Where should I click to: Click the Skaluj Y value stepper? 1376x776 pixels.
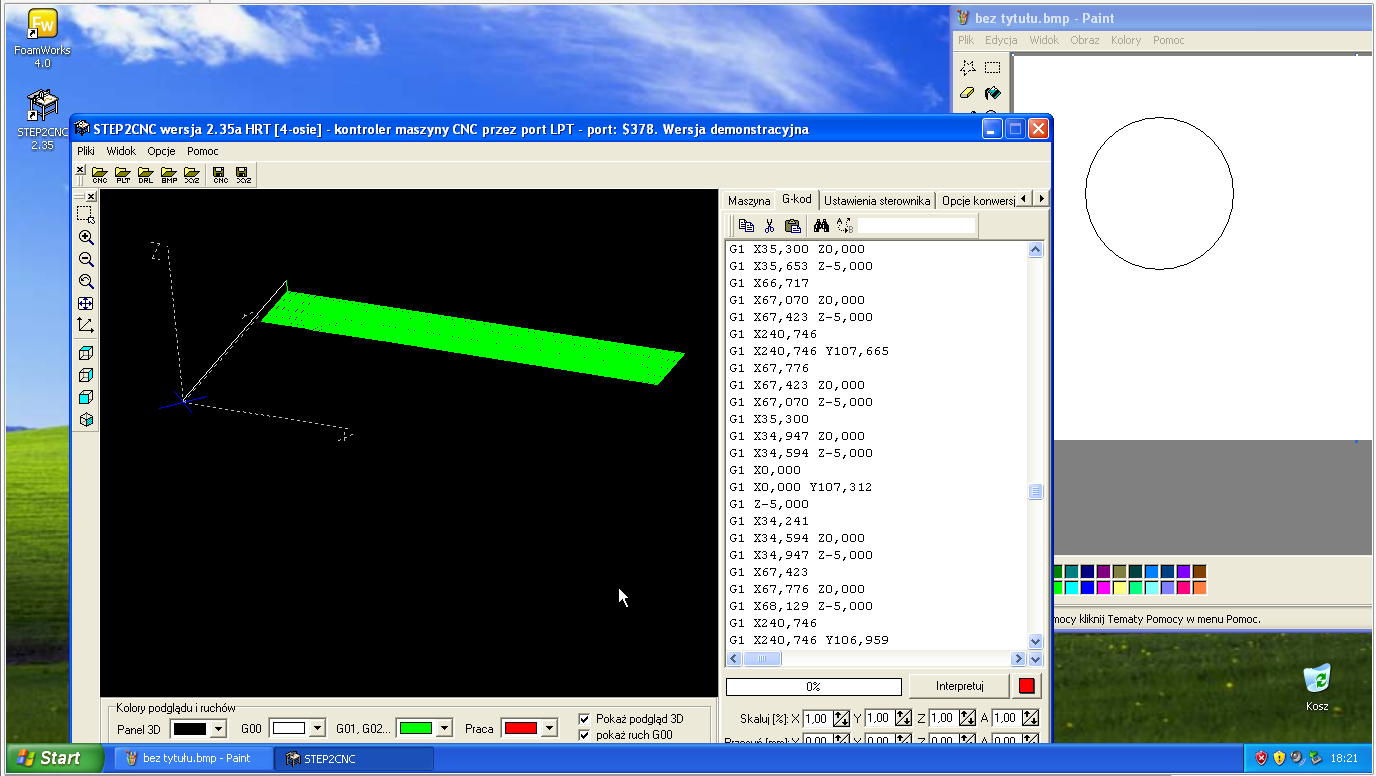[903, 718]
